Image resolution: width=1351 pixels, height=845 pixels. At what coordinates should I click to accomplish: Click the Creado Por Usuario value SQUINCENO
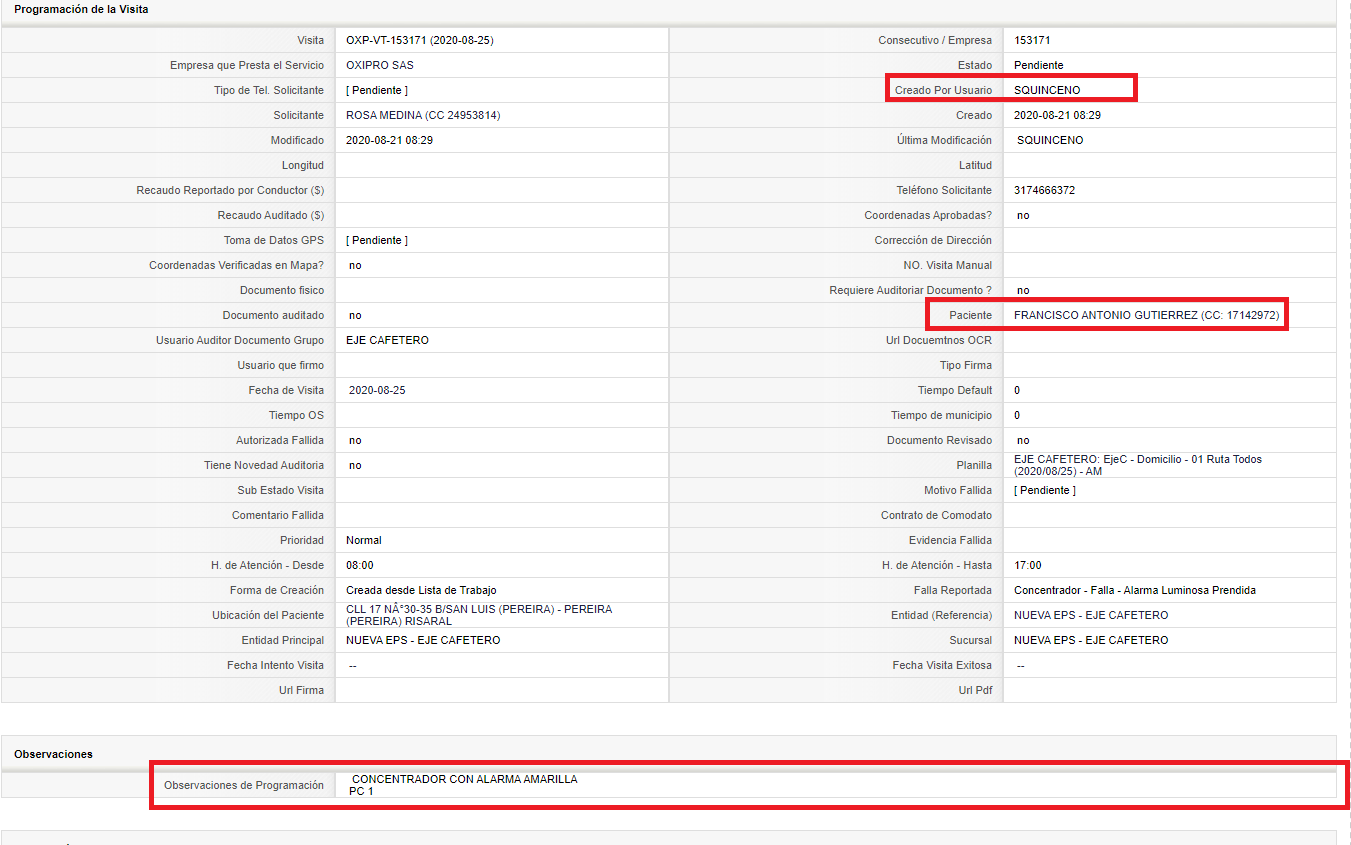tap(1047, 90)
